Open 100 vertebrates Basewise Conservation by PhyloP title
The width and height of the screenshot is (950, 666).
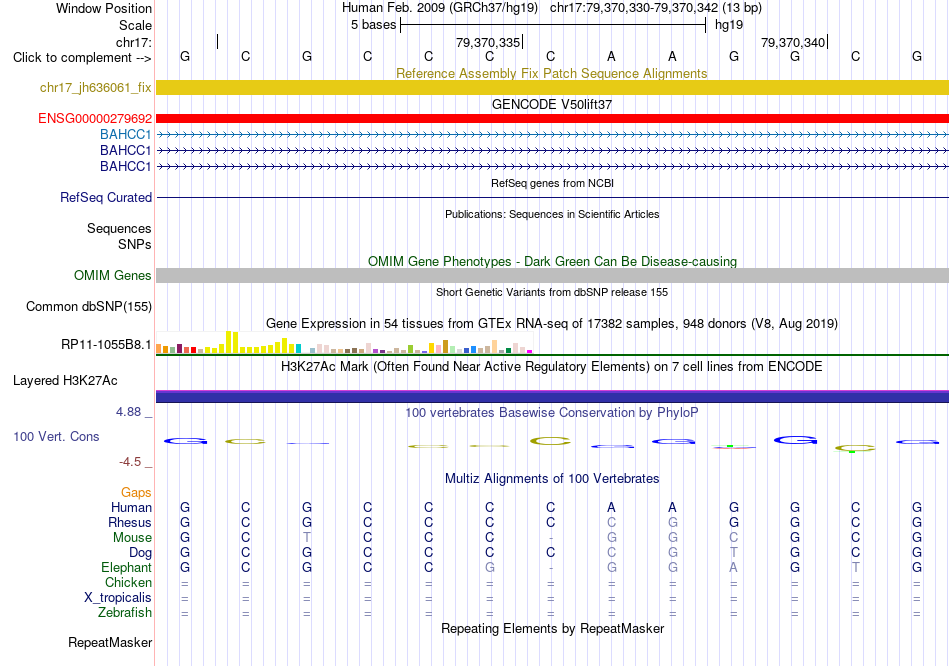[x=552, y=413]
